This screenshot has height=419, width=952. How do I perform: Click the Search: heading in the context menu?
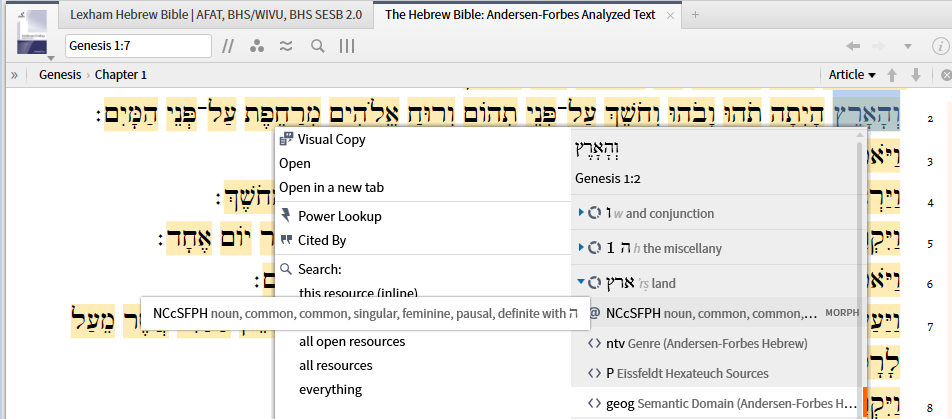319,269
